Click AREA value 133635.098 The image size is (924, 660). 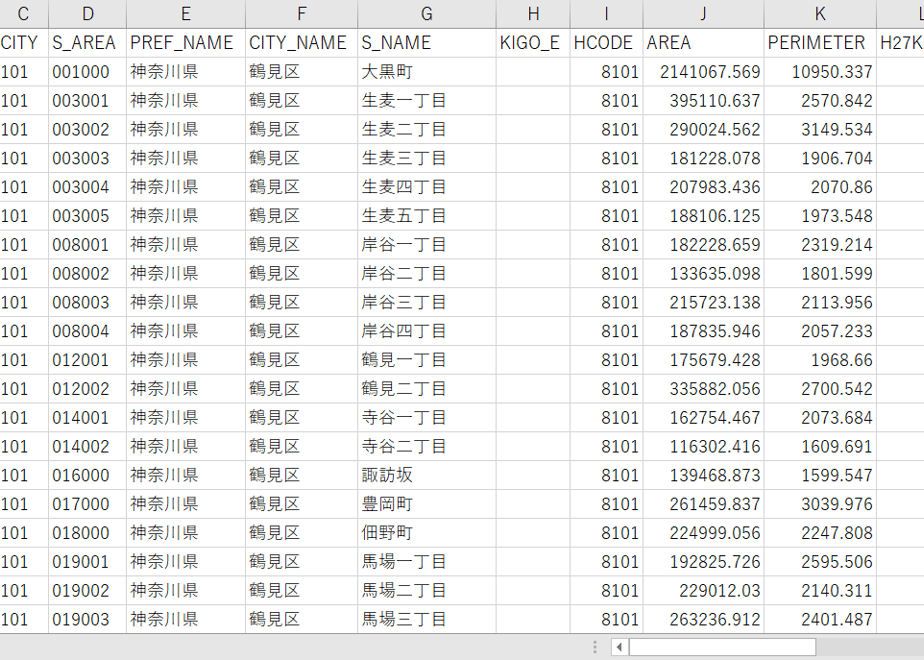coord(704,274)
